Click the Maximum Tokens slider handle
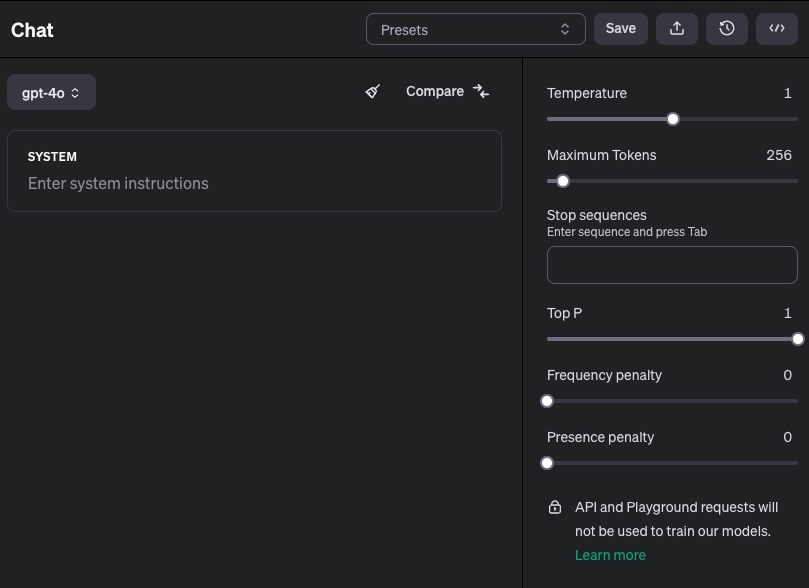Viewport: 809px width, 588px height. [x=563, y=181]
